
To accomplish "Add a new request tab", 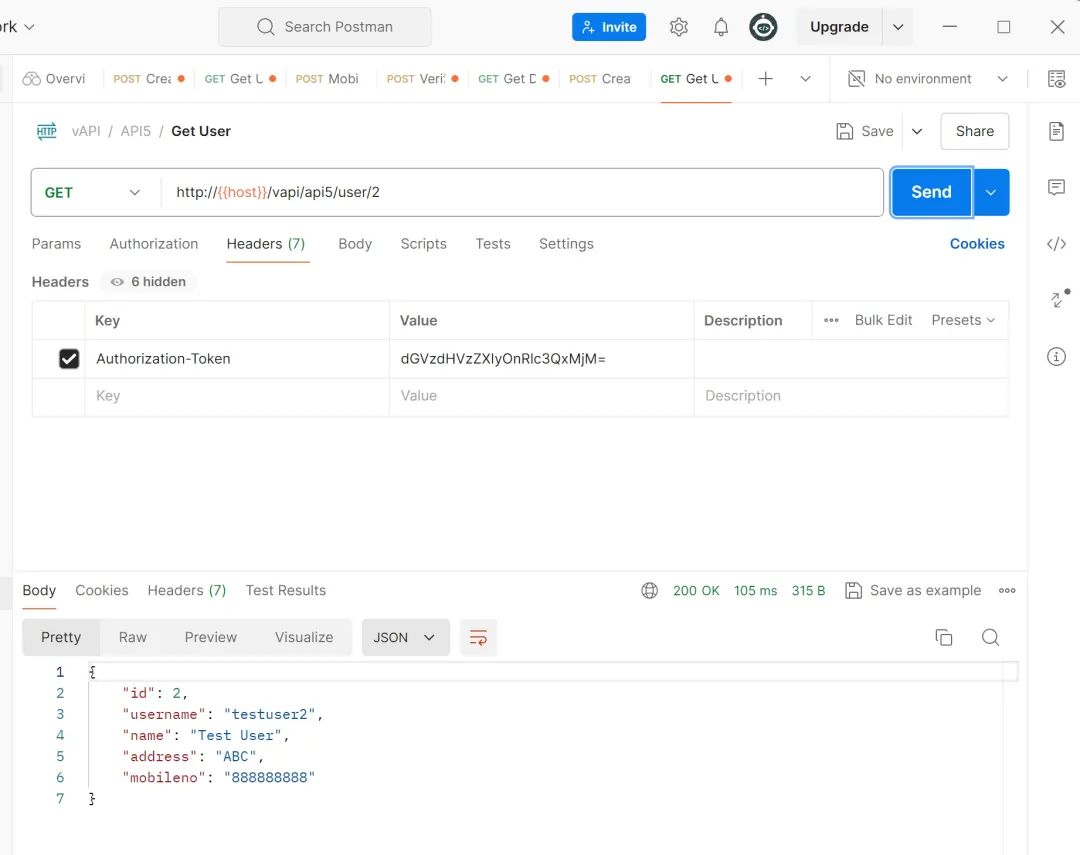I will click(765, 79).
